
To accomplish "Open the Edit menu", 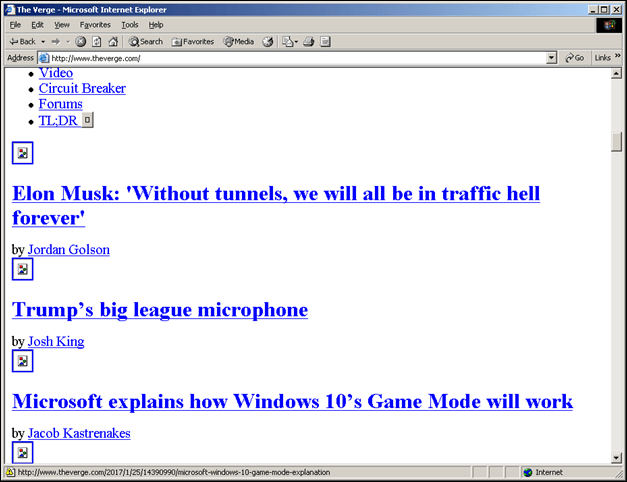I will (x=37, y=25).
